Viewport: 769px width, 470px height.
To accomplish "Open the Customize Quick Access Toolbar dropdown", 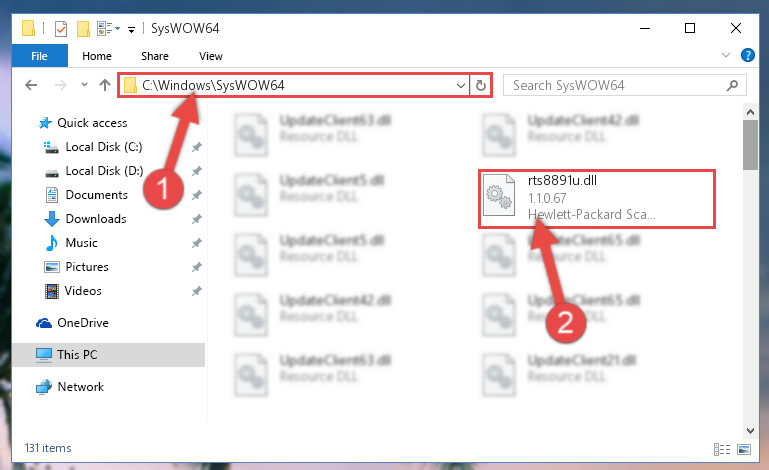I will click(x=131, y=30).
